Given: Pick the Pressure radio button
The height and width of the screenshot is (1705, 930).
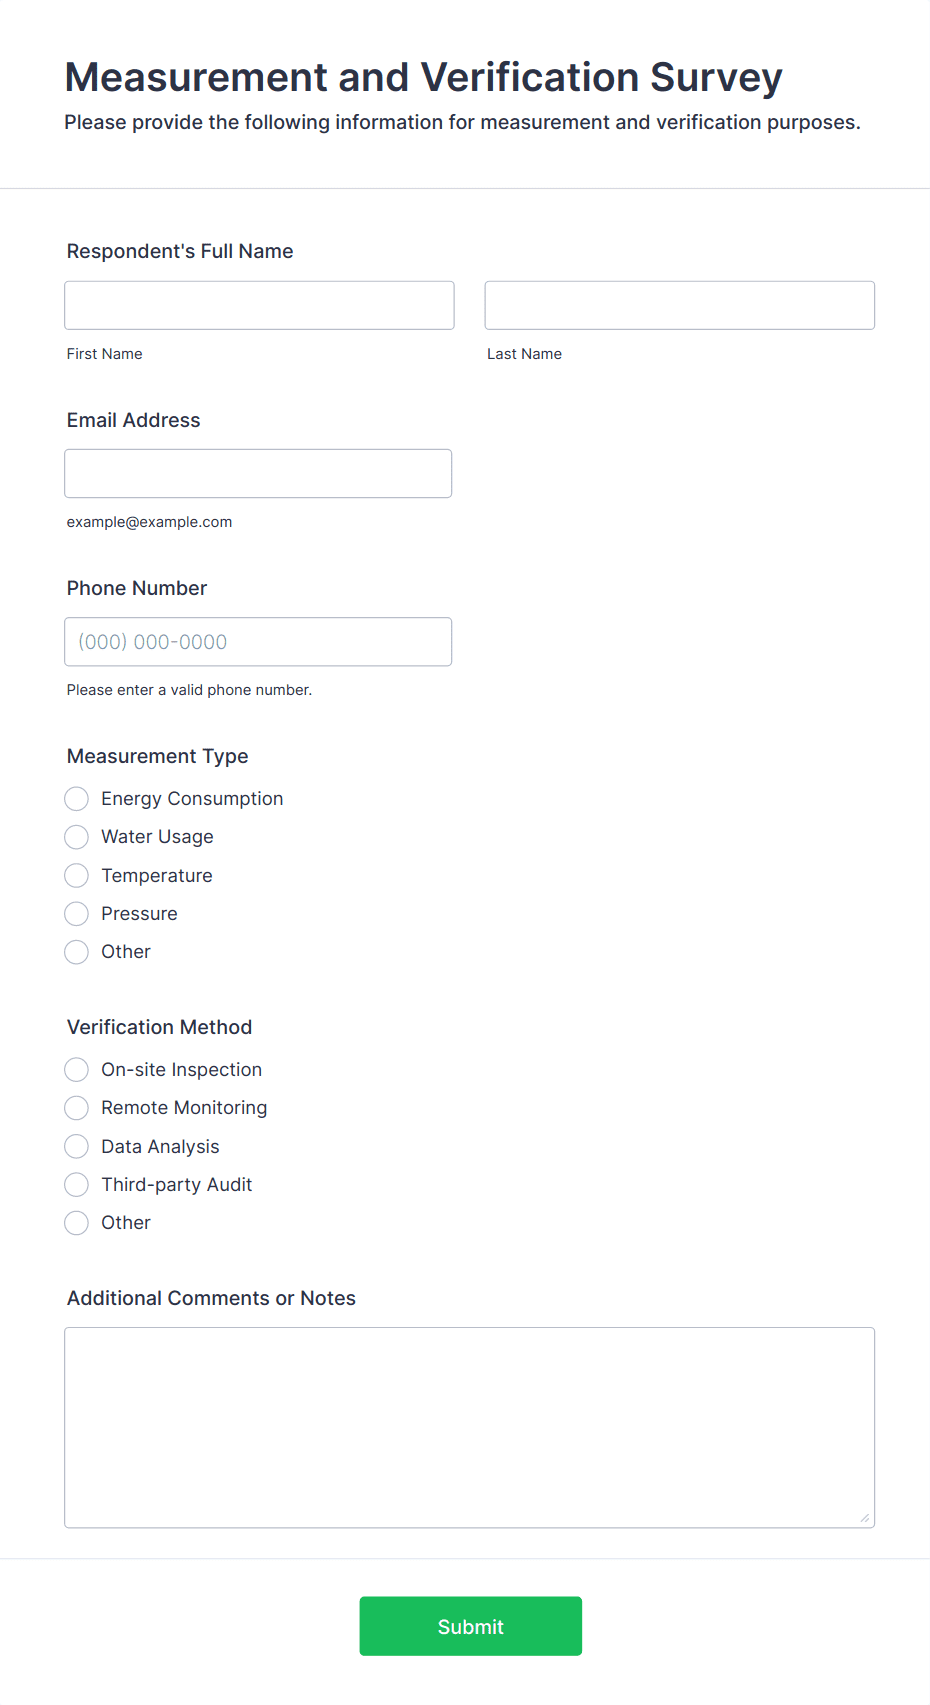Looking at the screenshot, I should [x=77, y=914].
